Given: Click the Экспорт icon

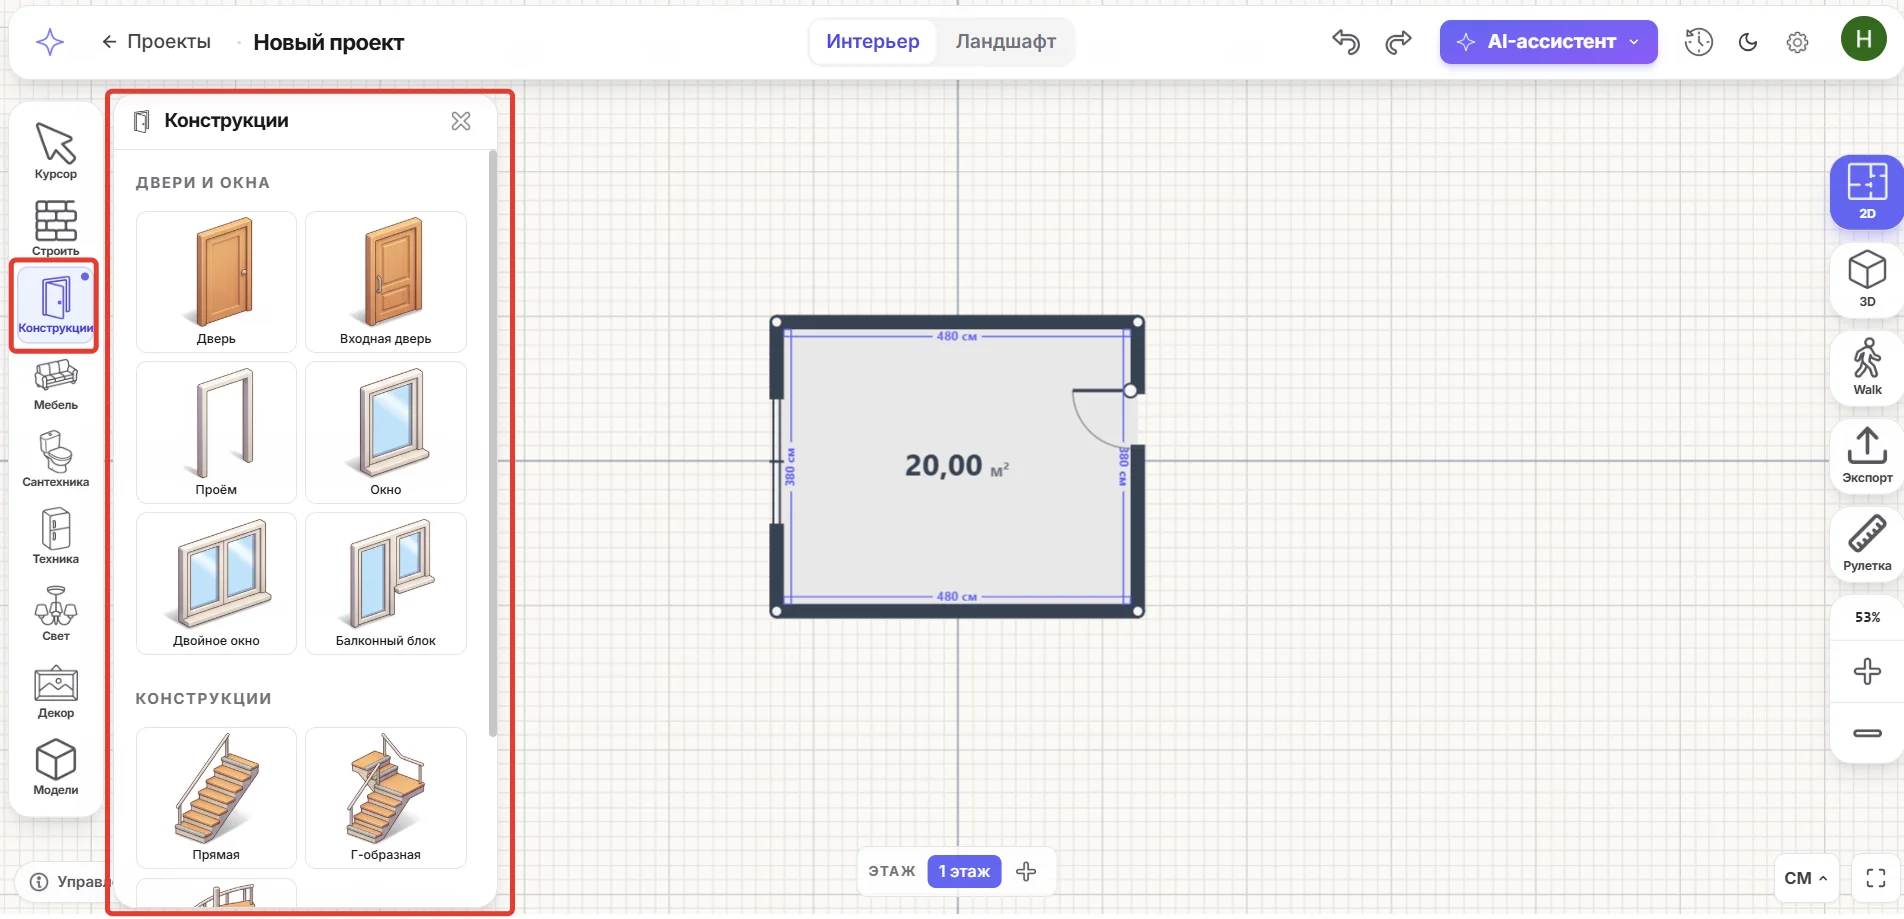Looking at the screenshot, I should click(x=1867, y=456).
